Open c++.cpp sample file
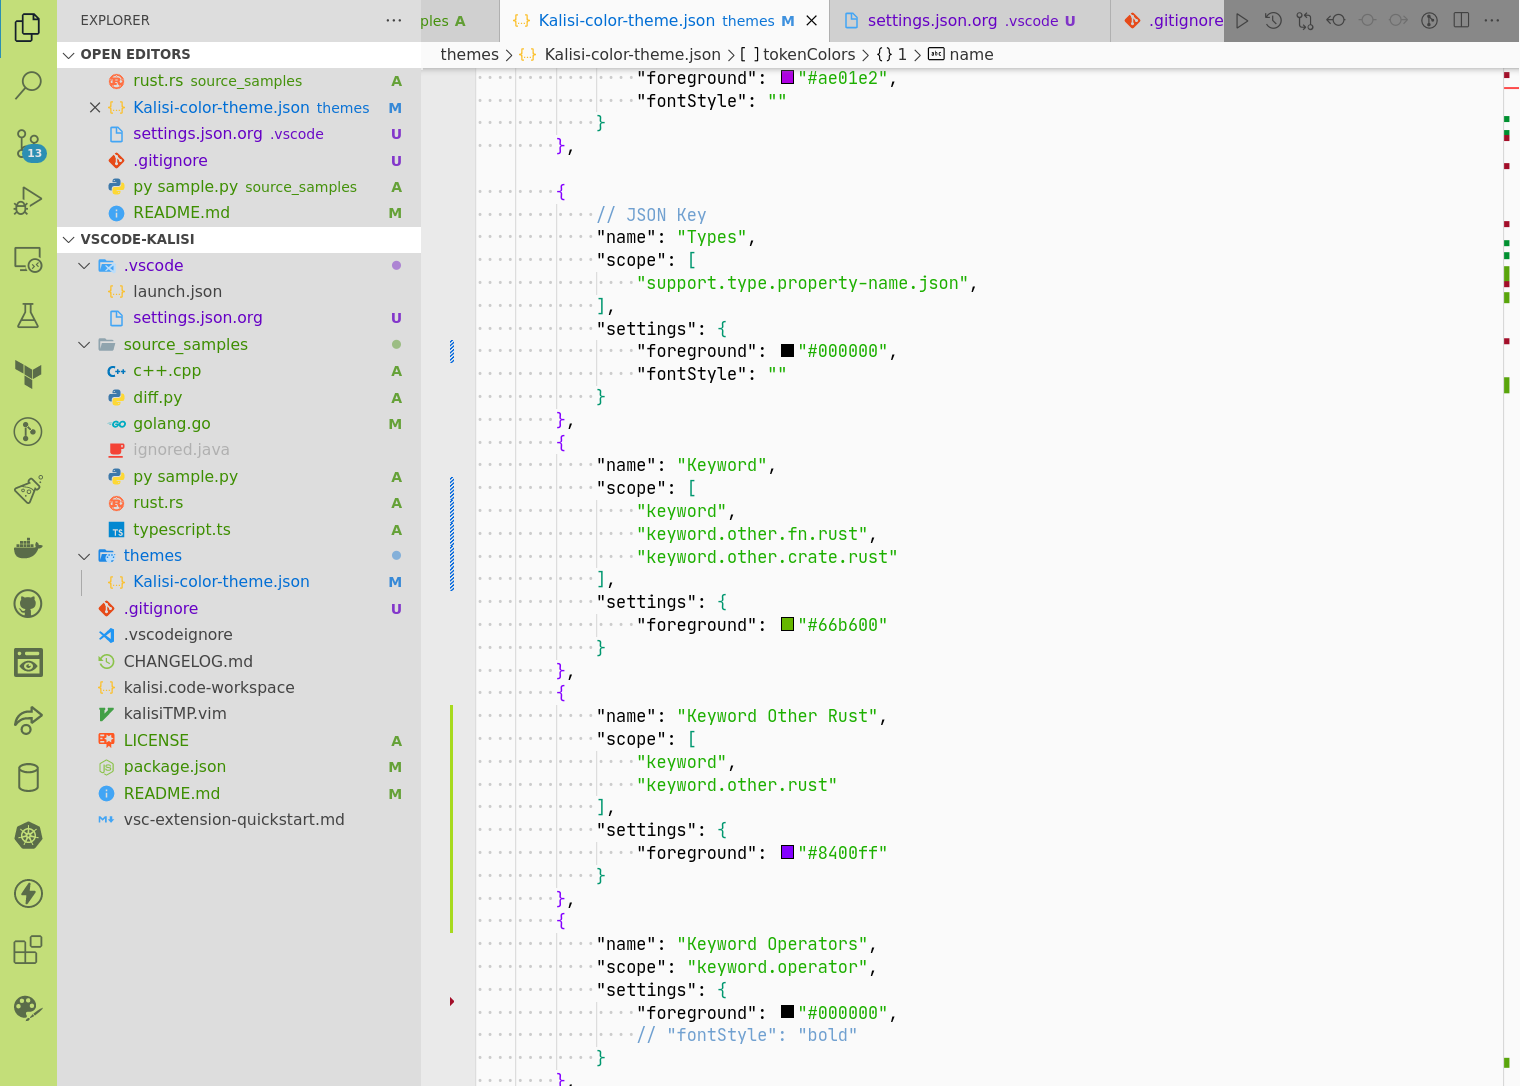1520x1086 pixels. (x=239, y=371)
